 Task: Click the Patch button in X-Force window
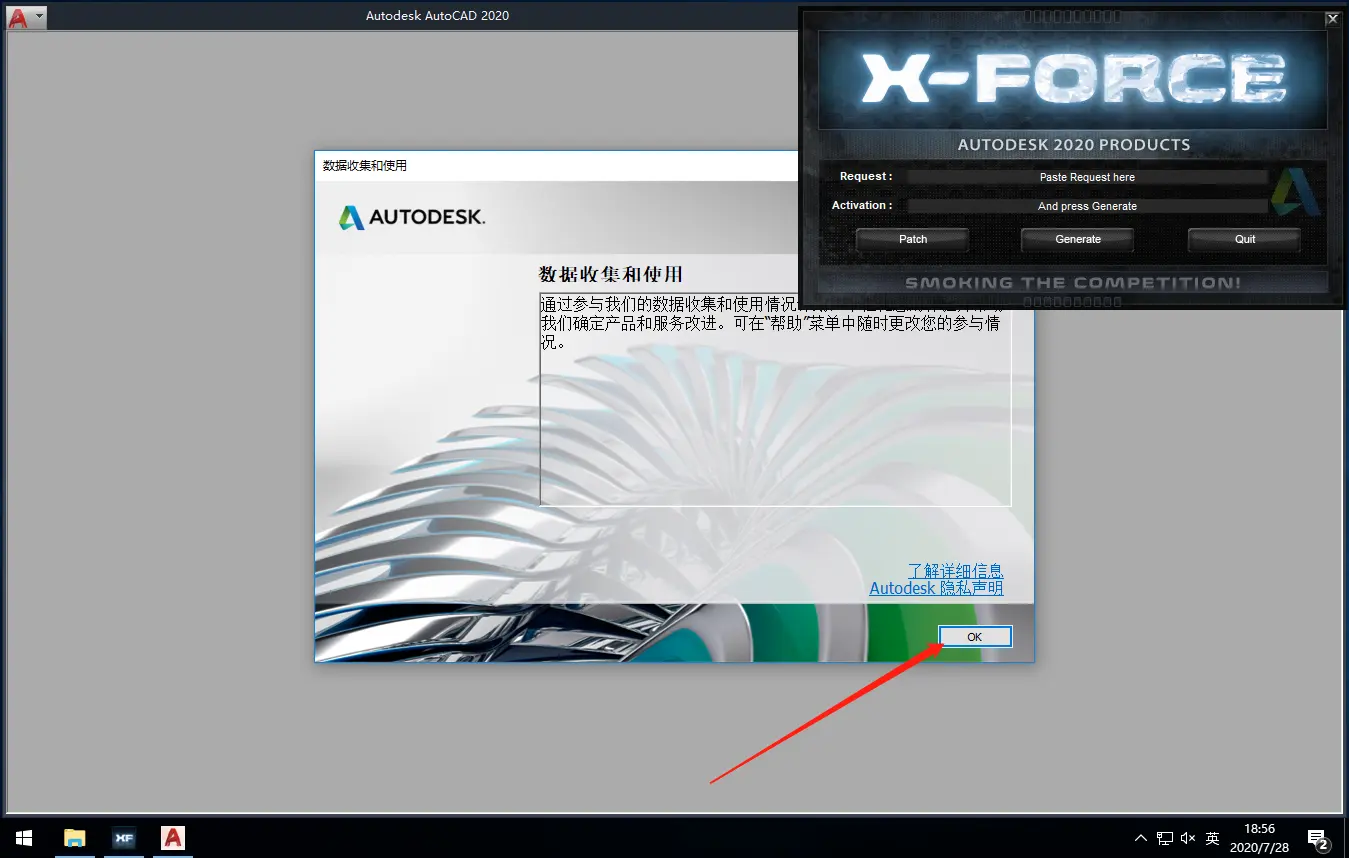913,240
